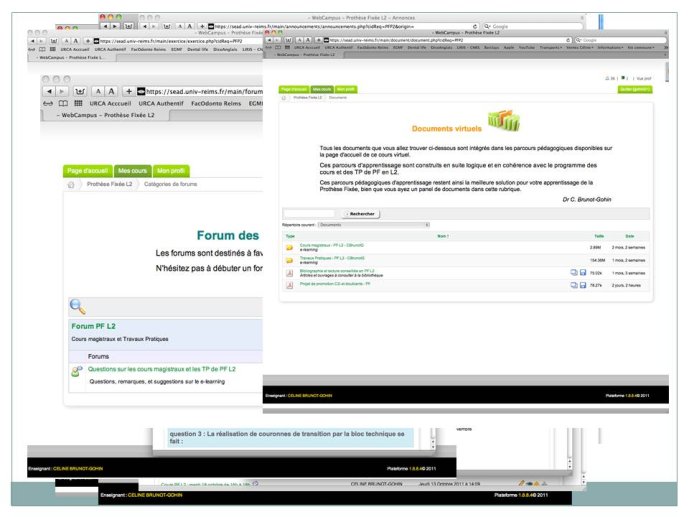Sort documents by Taille column header

(x=599, y=236)
